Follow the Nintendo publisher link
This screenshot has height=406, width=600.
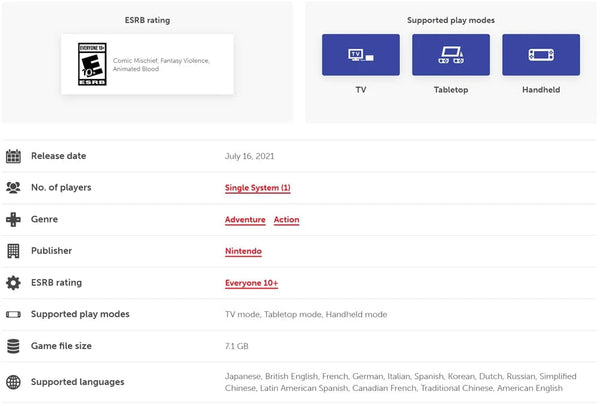[243, 252]
